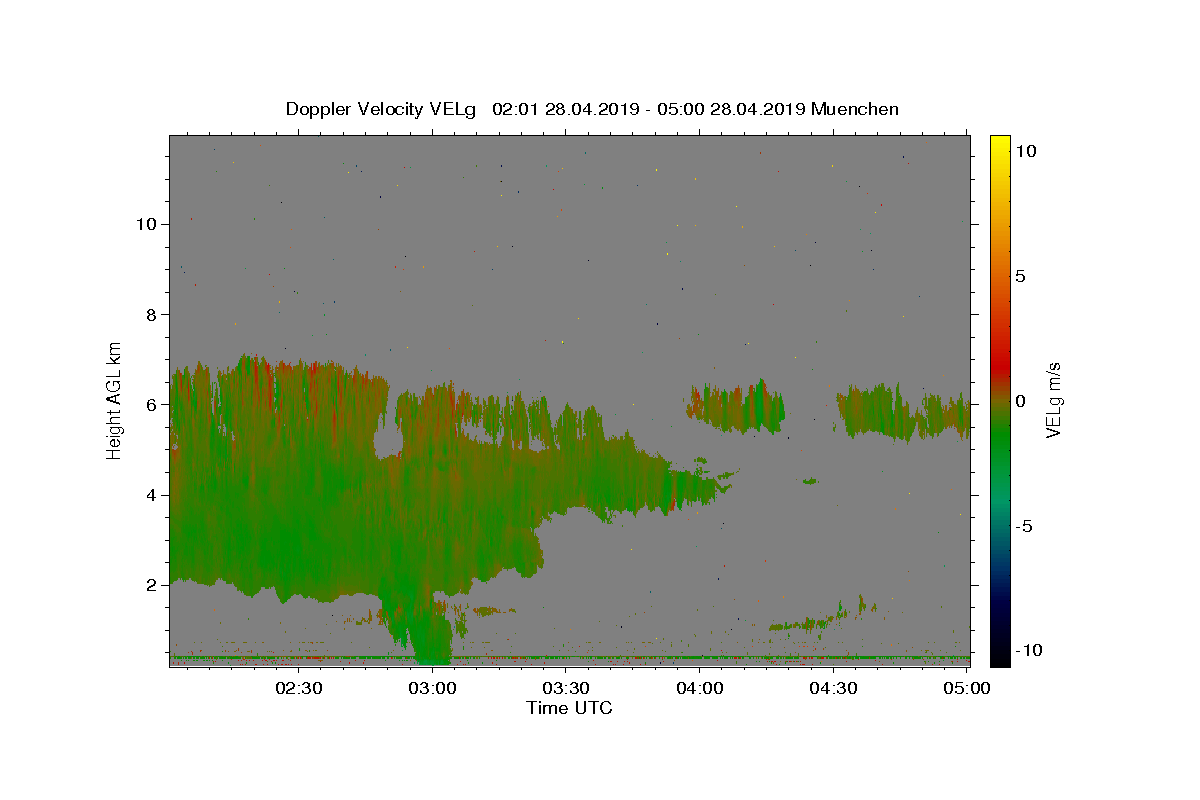Click the colorbar tick label -5
1200x800 pixels.
click(1024, 526)
